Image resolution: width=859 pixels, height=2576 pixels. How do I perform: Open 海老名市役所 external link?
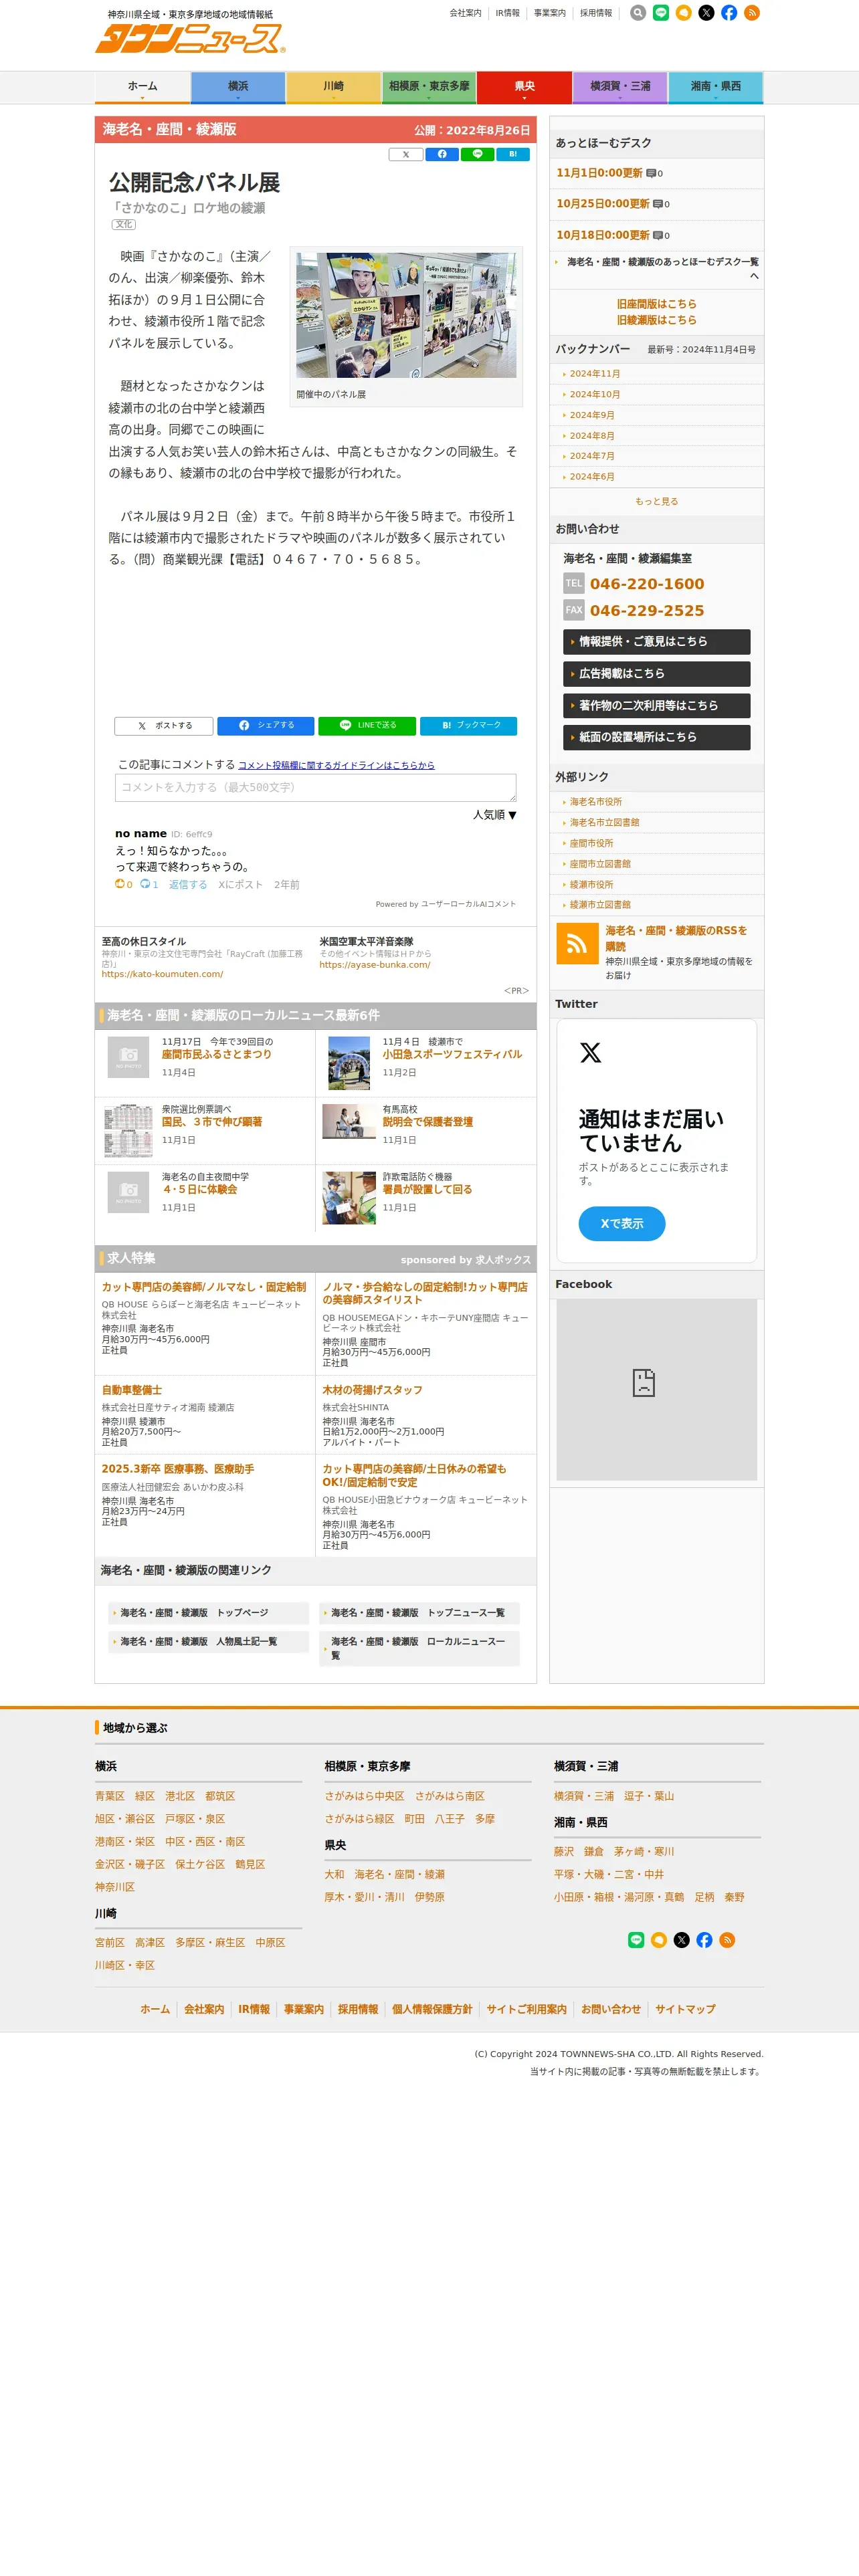[x=596, y=802]
